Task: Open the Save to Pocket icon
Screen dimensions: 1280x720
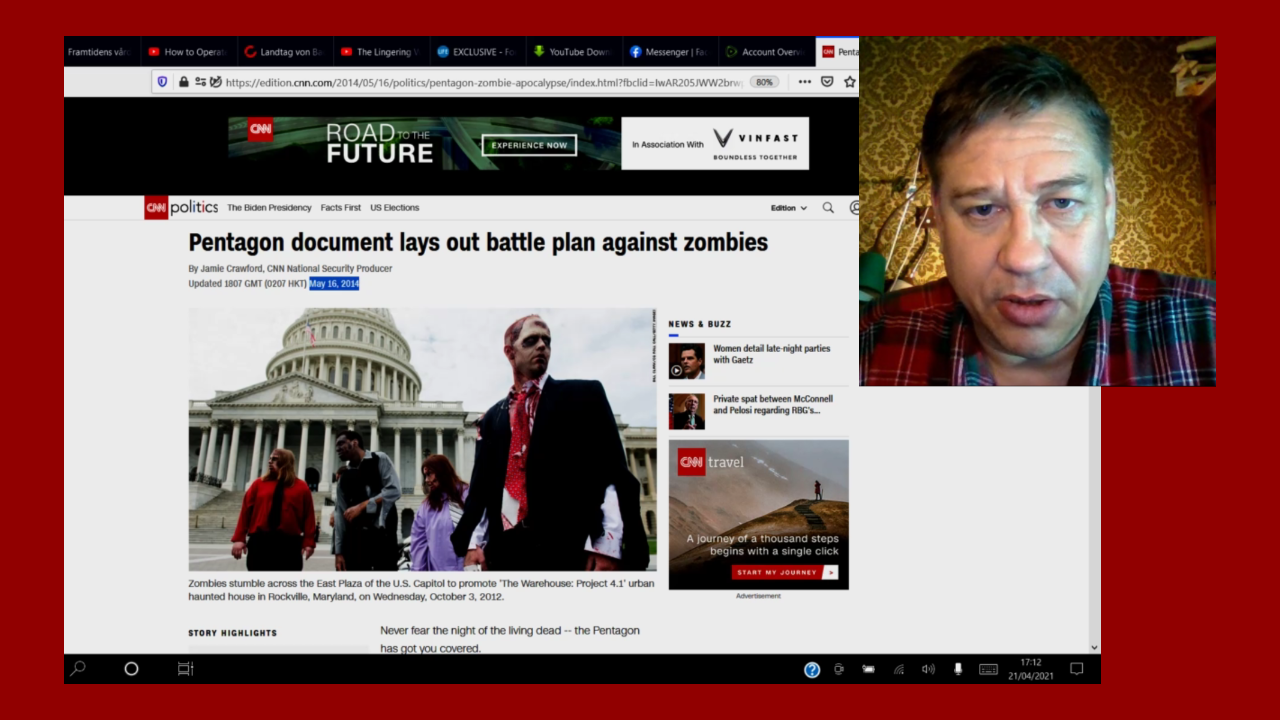Action: click(x=827, y=82)
